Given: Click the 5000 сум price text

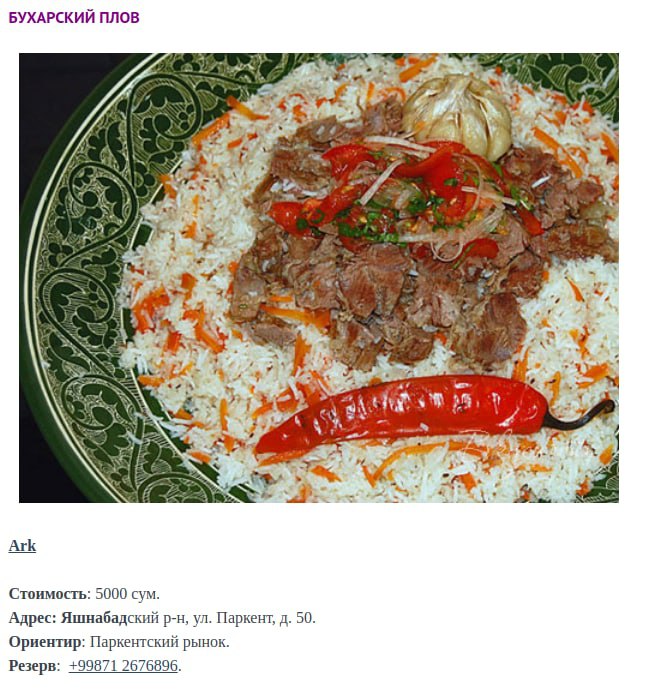Looking at the screenshot, I should 127,594.
